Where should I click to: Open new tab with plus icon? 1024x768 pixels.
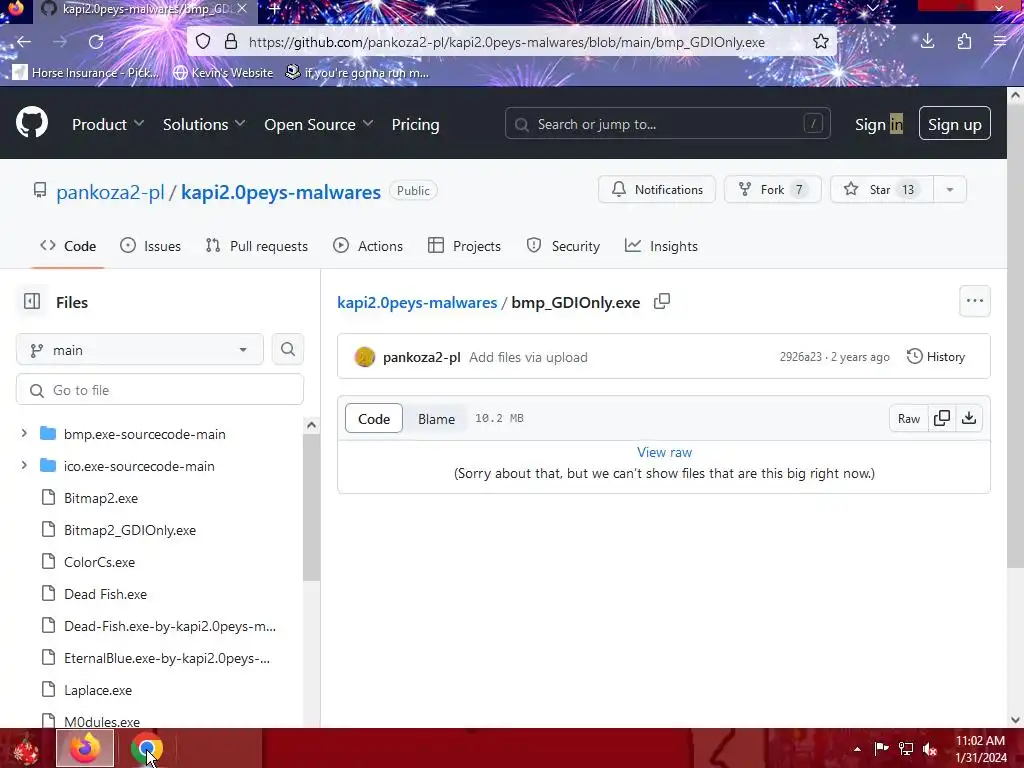click(274, 9)
